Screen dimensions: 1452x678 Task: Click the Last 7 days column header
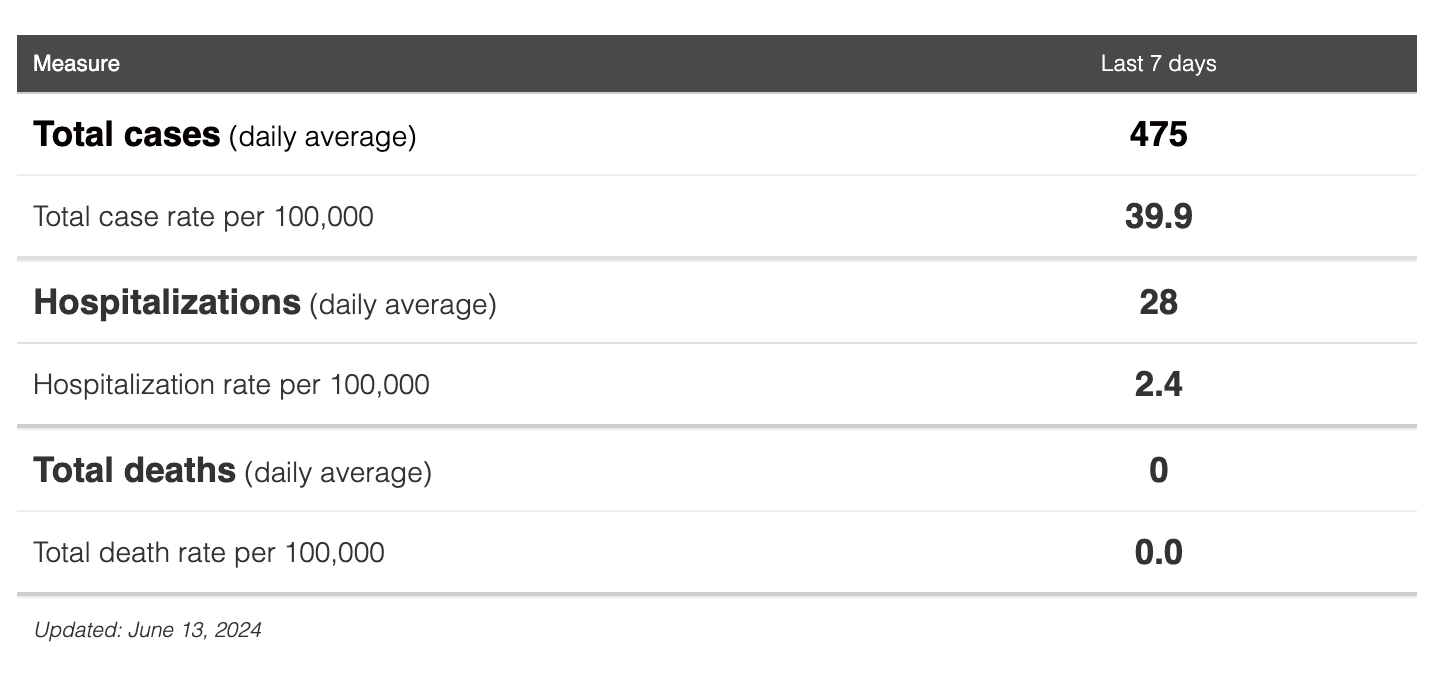click(1158, 64)
